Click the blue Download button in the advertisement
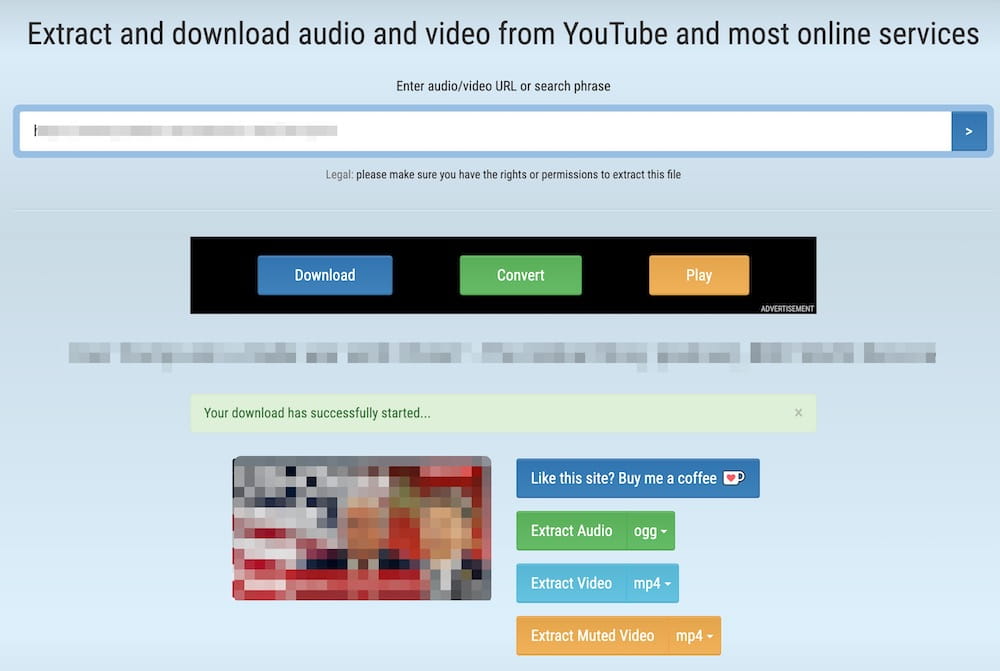Image resolution: width=1000 pixels, height=671 pixels. (325, 275)
